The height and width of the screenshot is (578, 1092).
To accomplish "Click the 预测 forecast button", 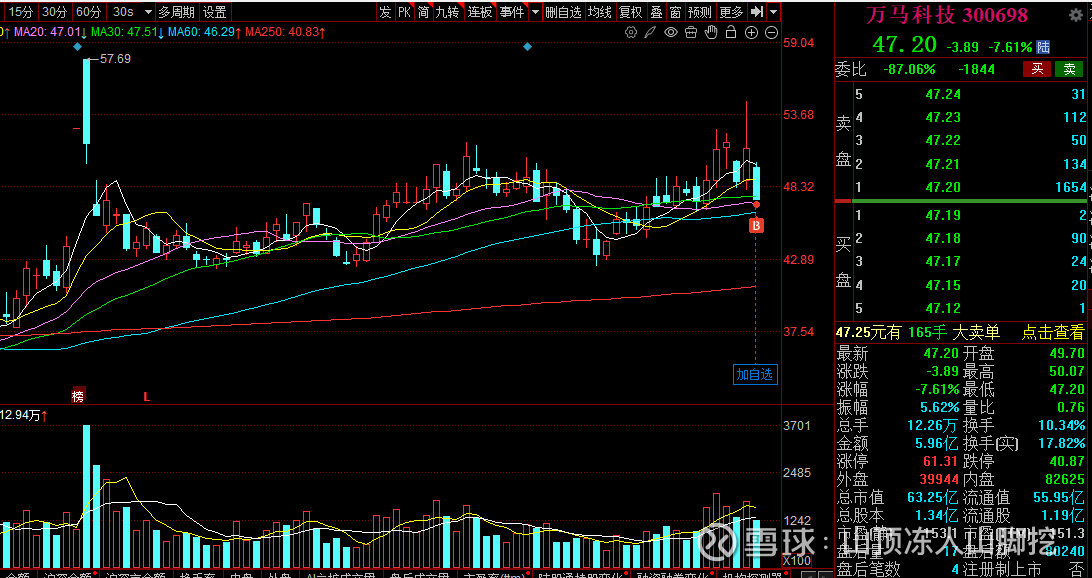I will click(700, 12).
